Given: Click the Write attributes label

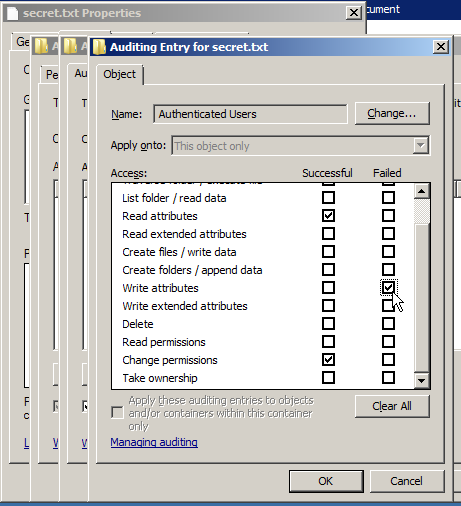Looking at the screenshot, I should pos(160,288).
